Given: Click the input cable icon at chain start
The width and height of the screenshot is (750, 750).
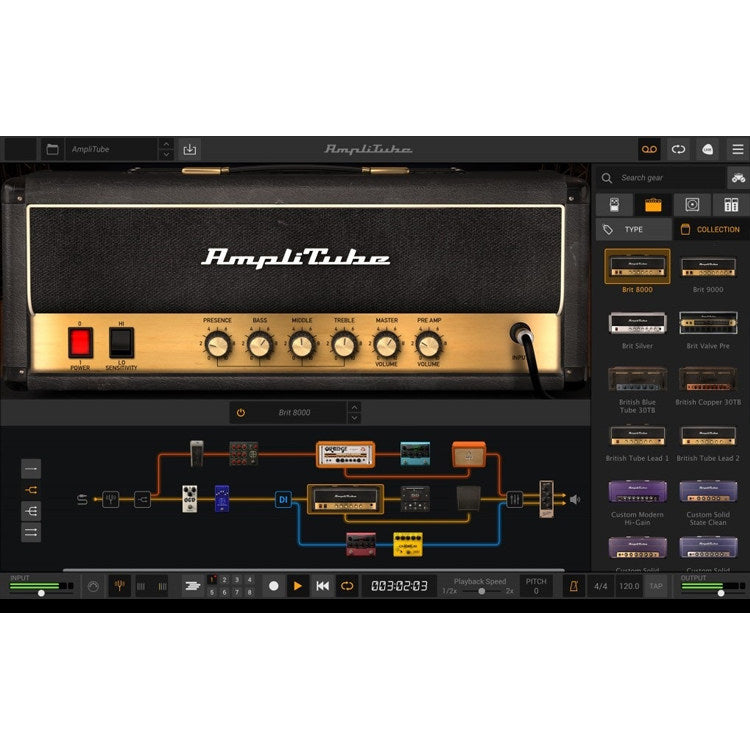Looking at the screenshot, I should 82,500.
